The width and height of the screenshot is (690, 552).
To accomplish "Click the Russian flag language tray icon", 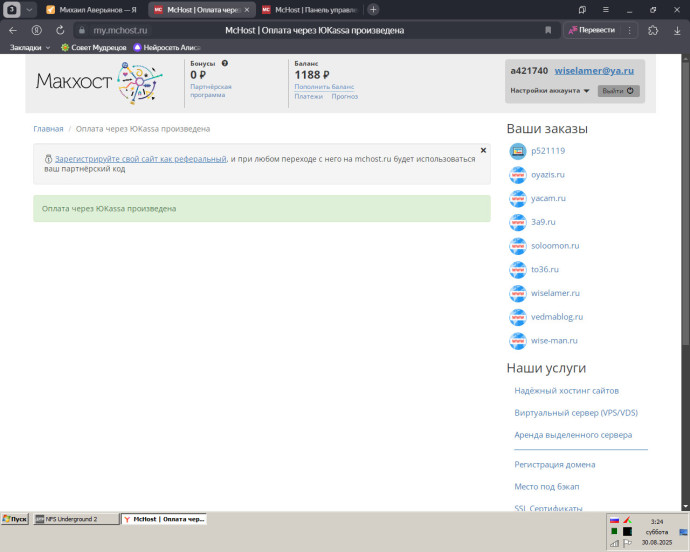I will coord(614,520).
